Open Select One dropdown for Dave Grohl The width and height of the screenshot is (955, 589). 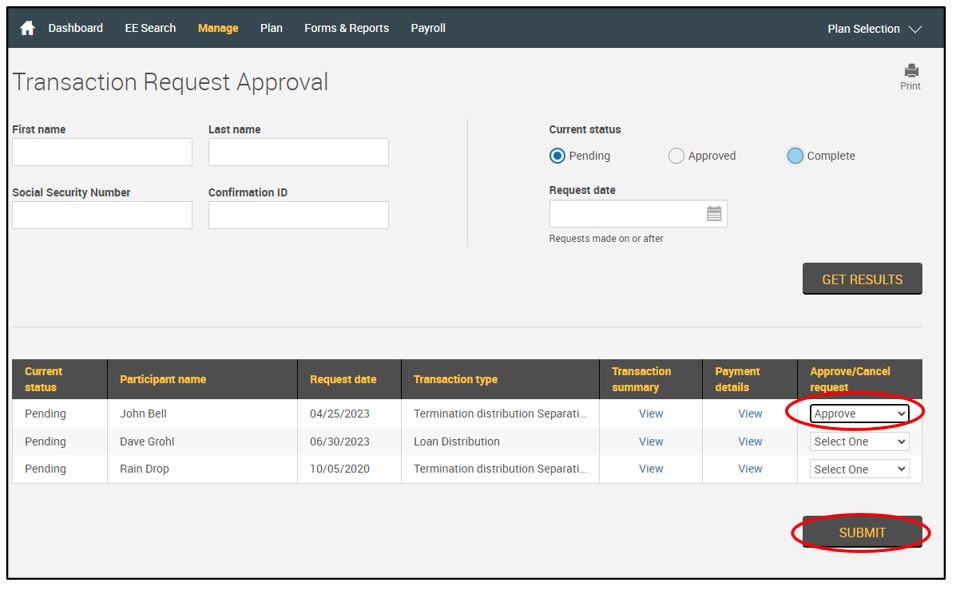point(859,442)
